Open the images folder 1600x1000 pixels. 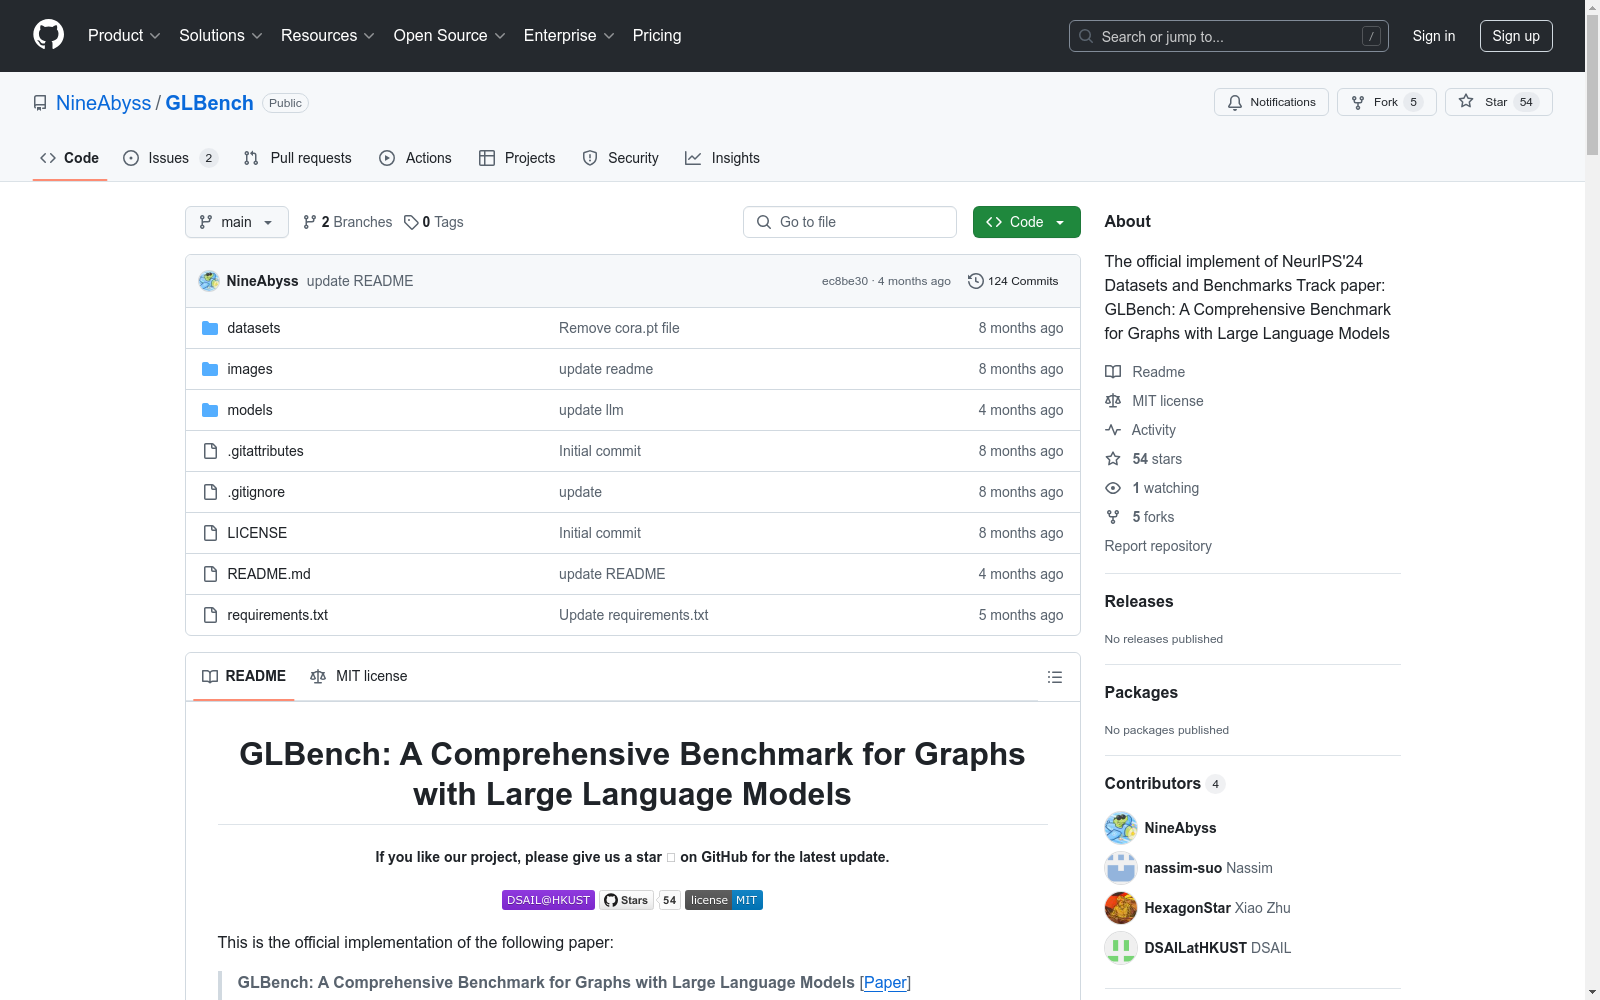[250, 369]
